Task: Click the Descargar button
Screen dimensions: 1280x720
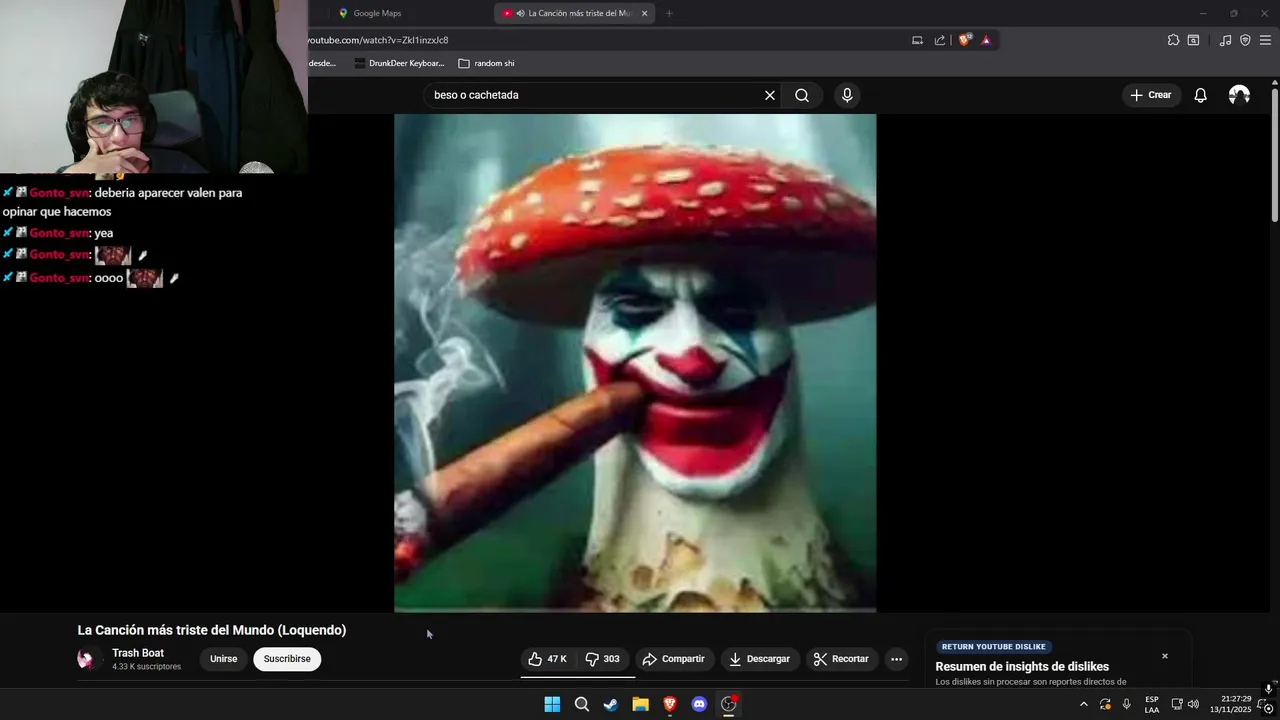Action: click(x=760, y=659)
